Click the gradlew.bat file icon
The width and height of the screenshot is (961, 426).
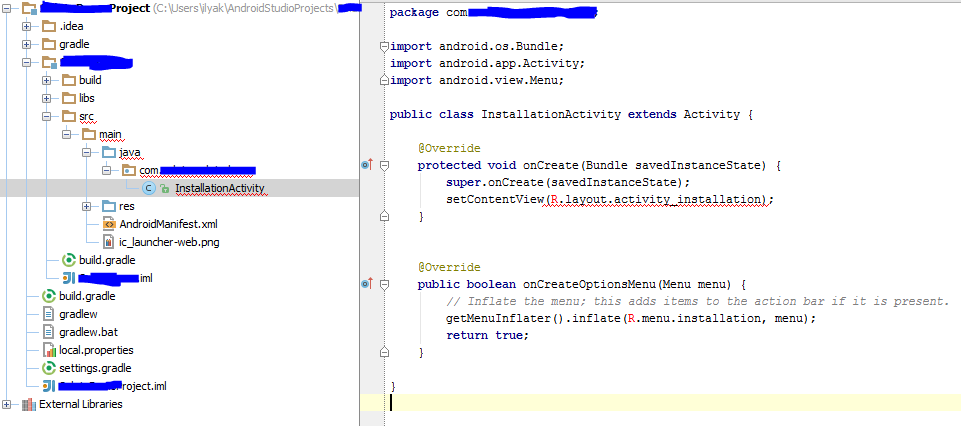48,332
